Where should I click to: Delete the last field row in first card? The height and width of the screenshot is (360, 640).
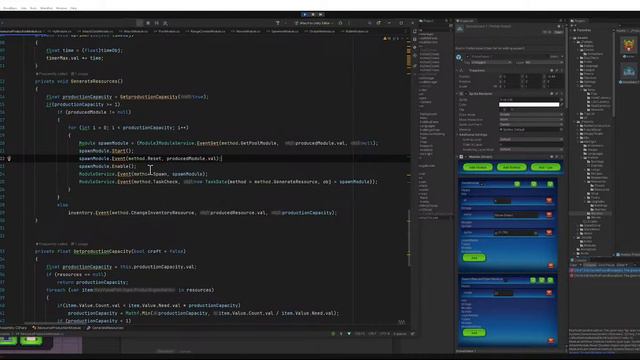[549, 232]
